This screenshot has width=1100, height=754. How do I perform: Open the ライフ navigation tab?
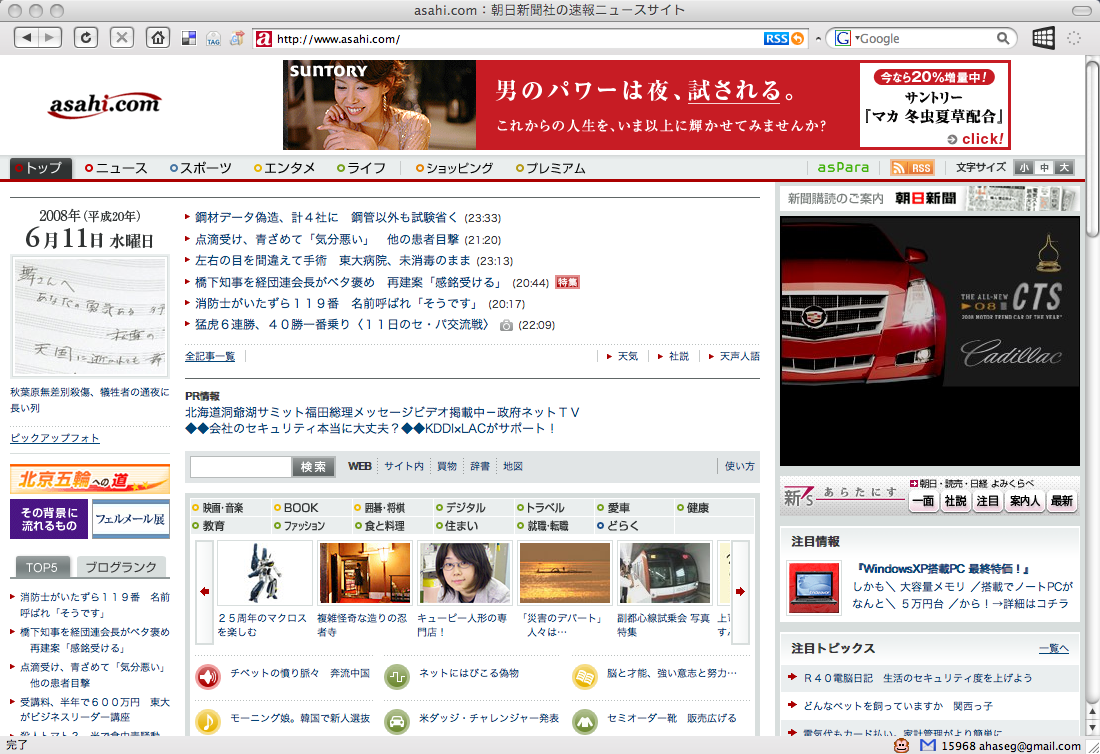pyautogui.click(x=361, y=168)
